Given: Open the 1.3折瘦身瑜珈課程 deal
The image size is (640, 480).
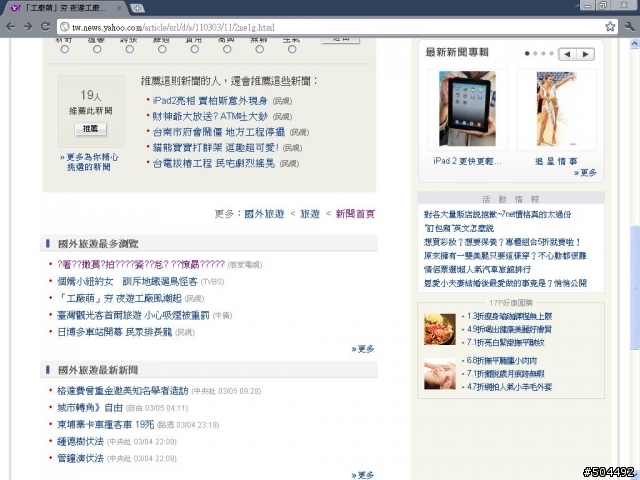Looking at the screenshot, I should 509,316.
